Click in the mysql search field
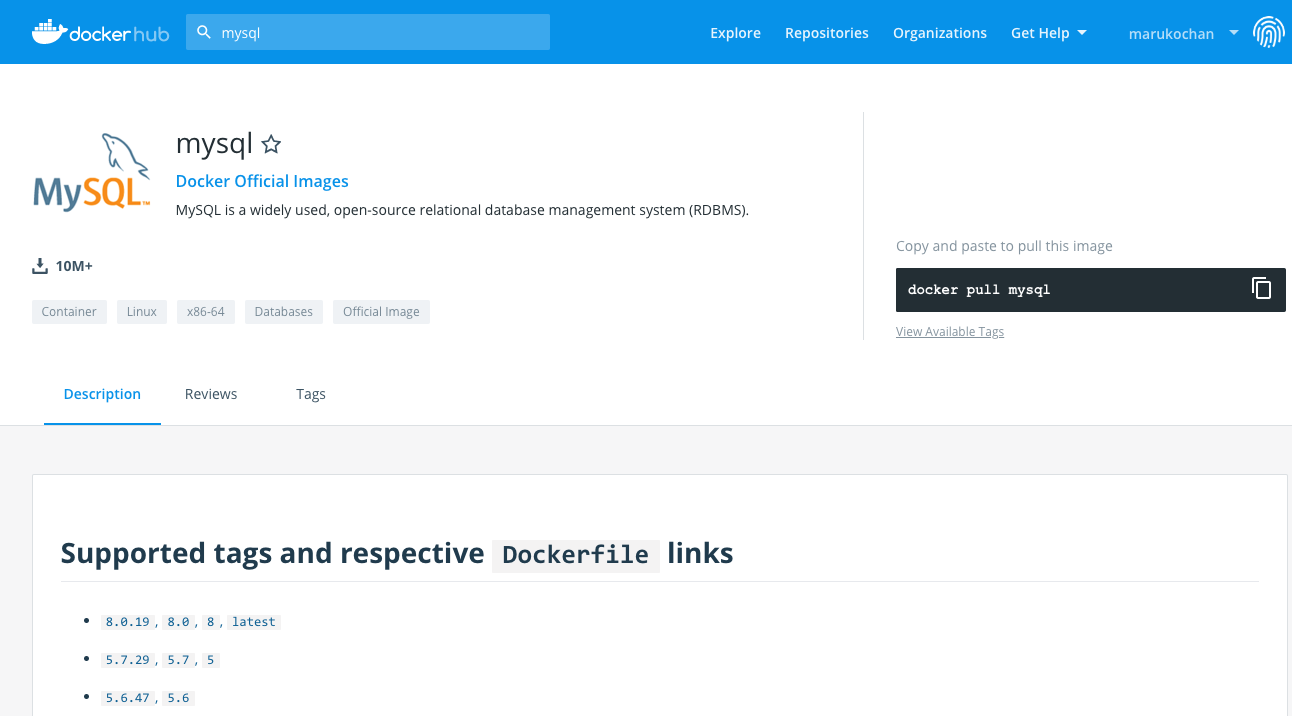 (x=380, y=32)
